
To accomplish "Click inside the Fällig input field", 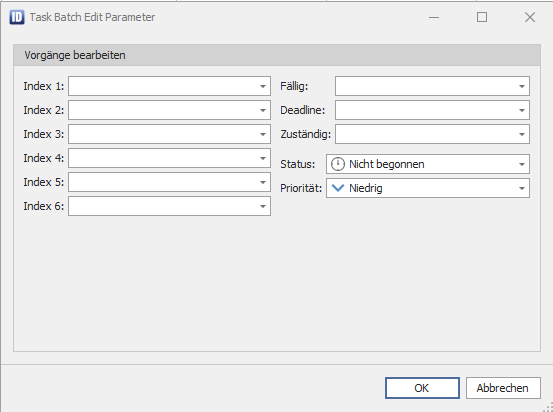I will pos(432,86).
